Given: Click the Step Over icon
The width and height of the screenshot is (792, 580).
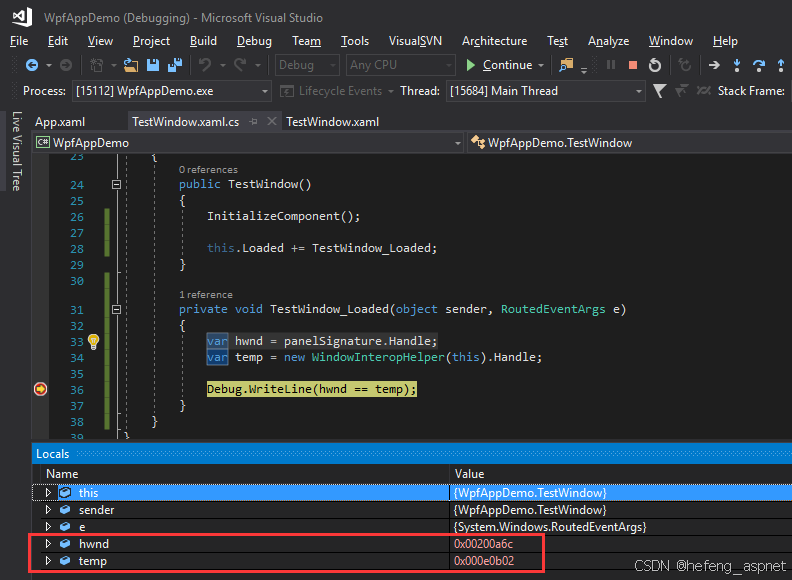Looking at the screenshot, I should tap(759, 65).
